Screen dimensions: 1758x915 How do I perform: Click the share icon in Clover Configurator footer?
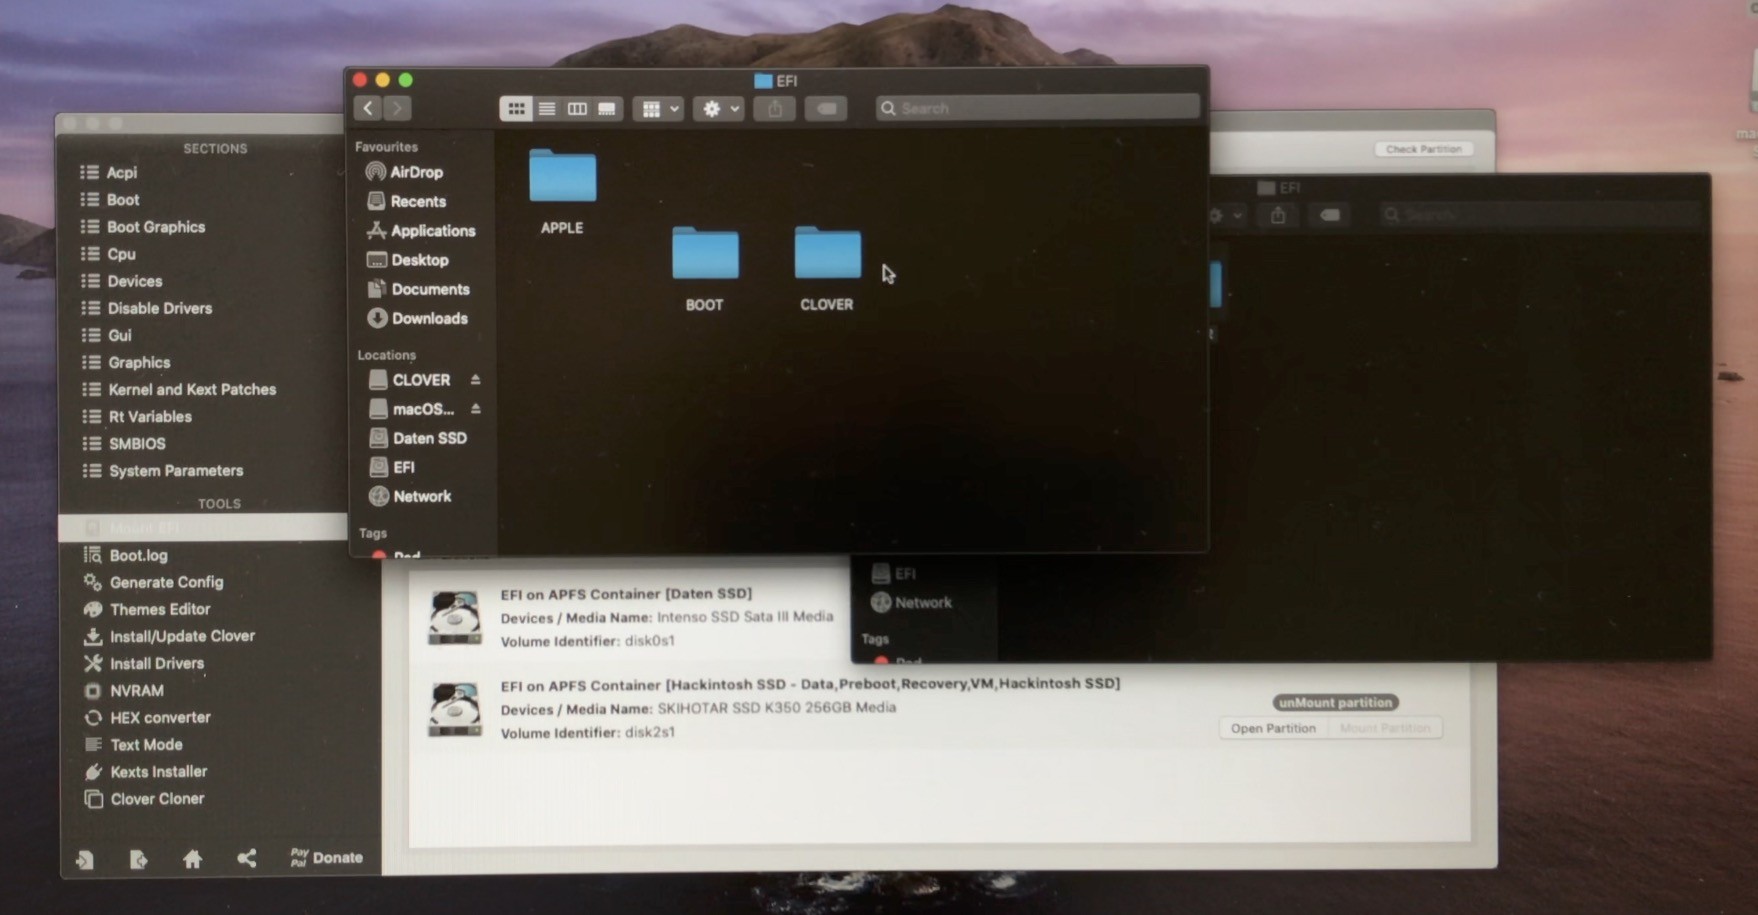[247, 859]
